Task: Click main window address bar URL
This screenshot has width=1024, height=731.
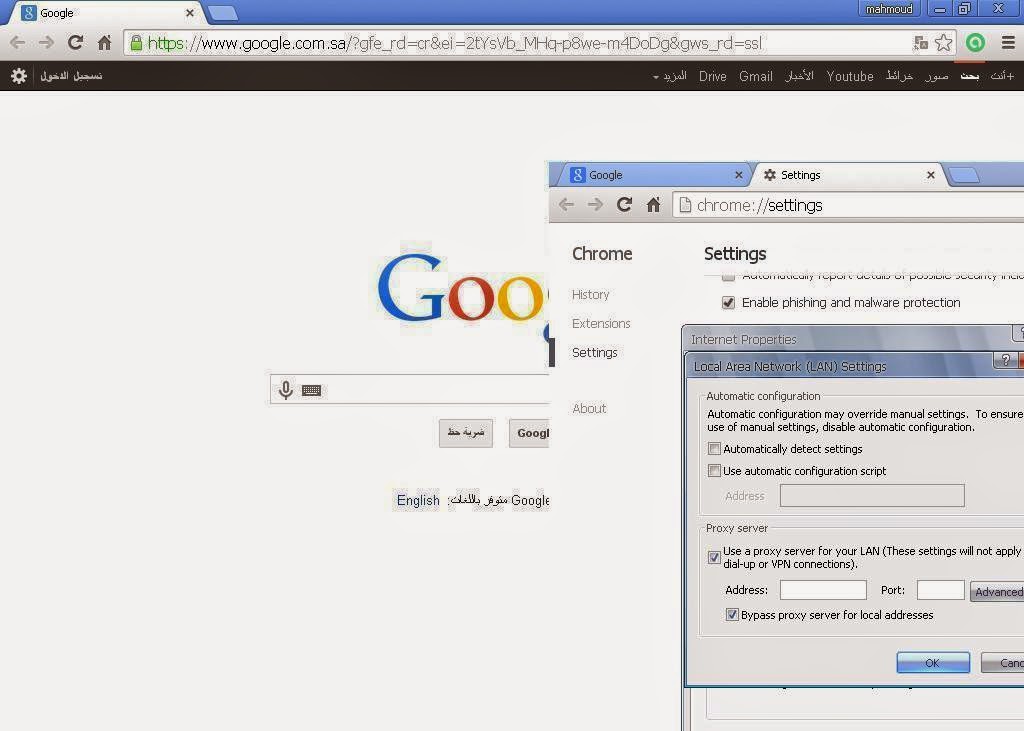Action: pyautogui.click(x=455, y=43)
